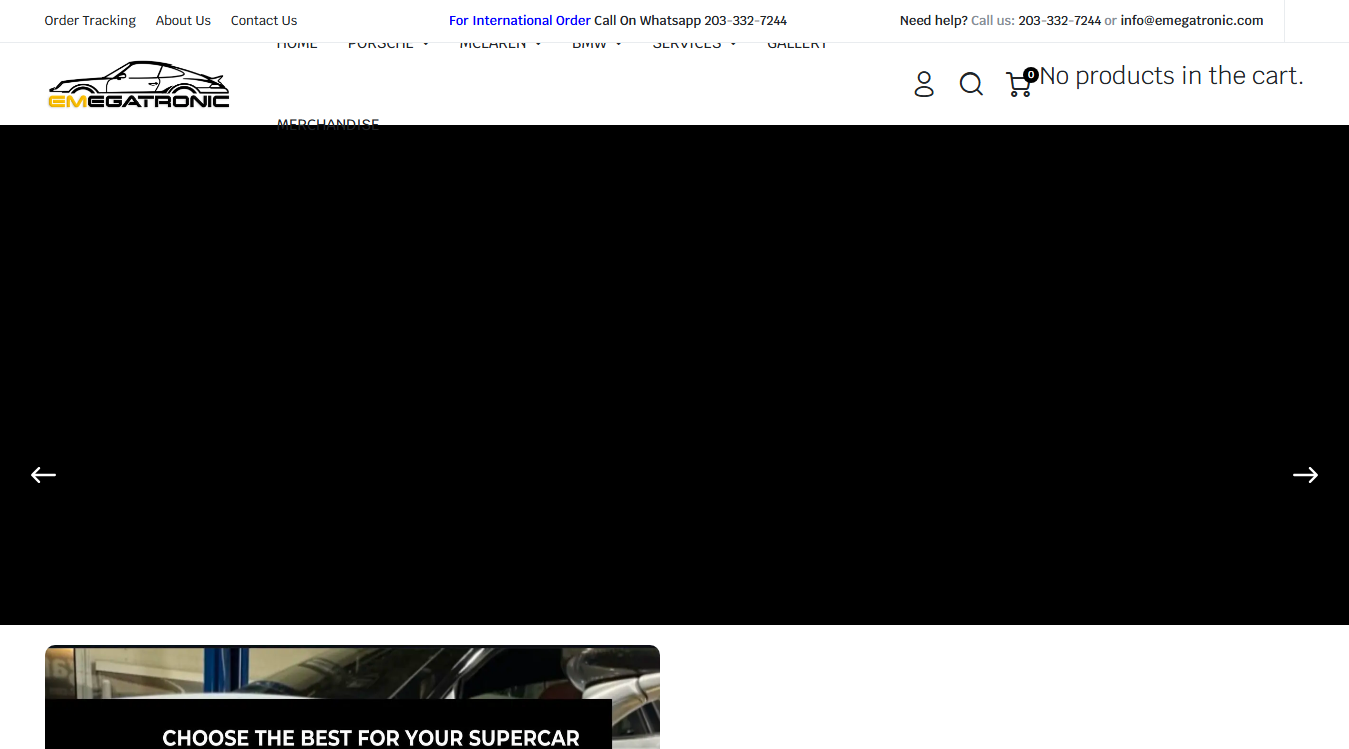This screenshot has width=1349, height=749.
Task: Select the HOME menu item
Action: pos(297,44)
